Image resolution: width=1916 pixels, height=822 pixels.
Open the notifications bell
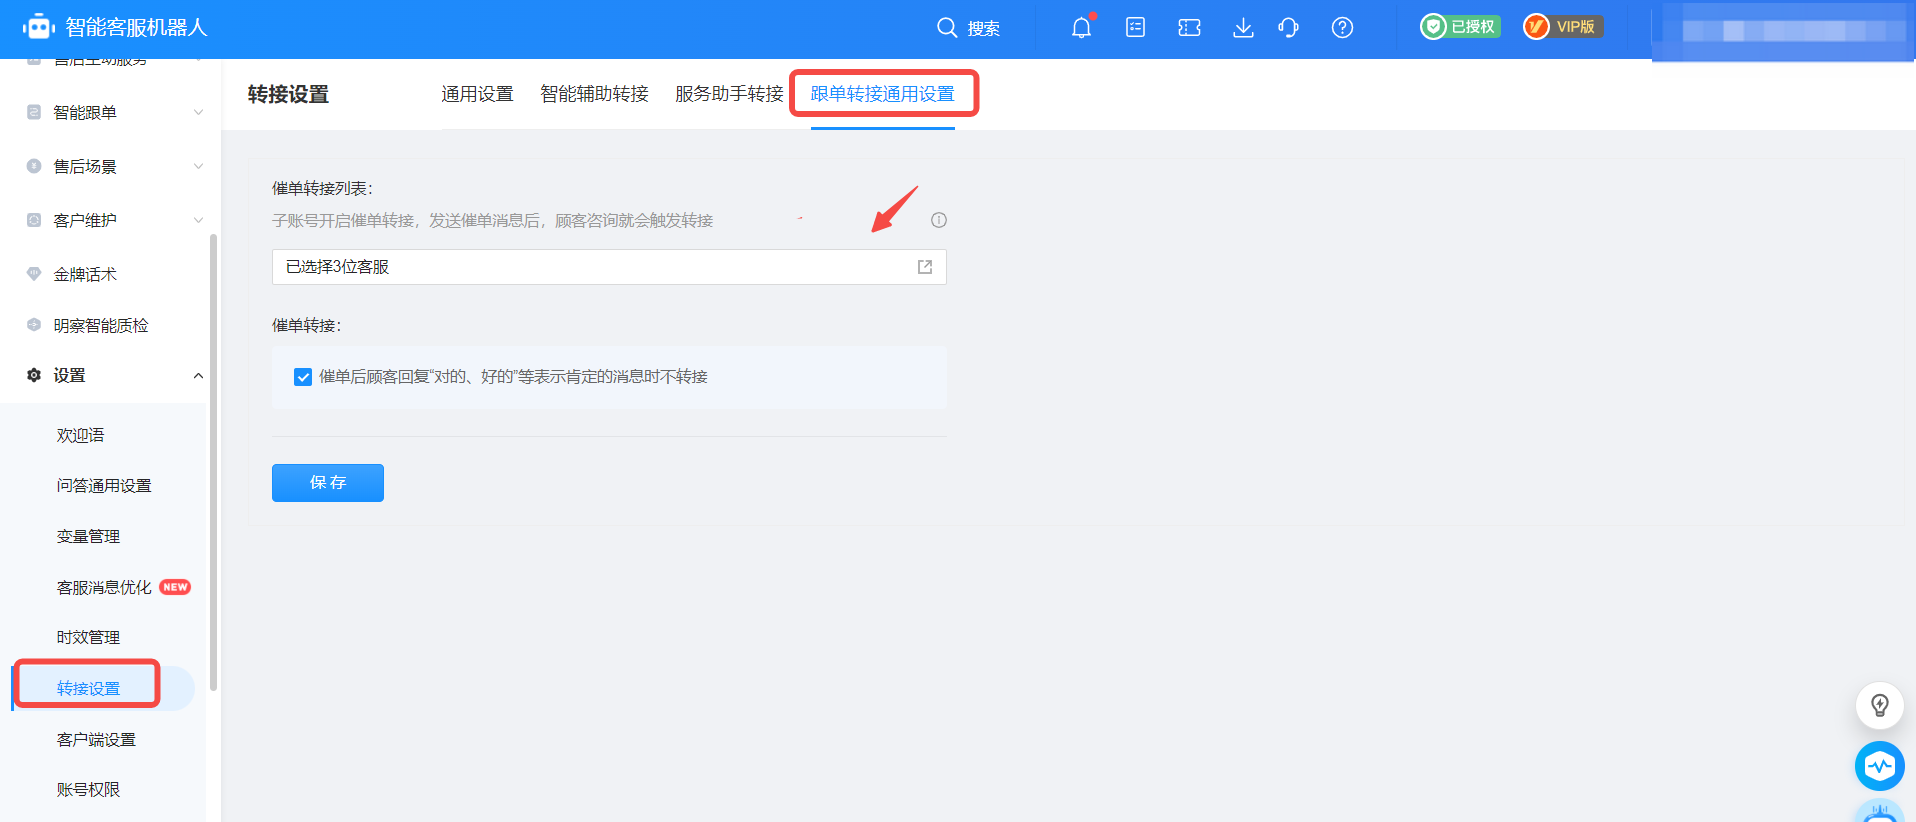[x=1082, y=27]
